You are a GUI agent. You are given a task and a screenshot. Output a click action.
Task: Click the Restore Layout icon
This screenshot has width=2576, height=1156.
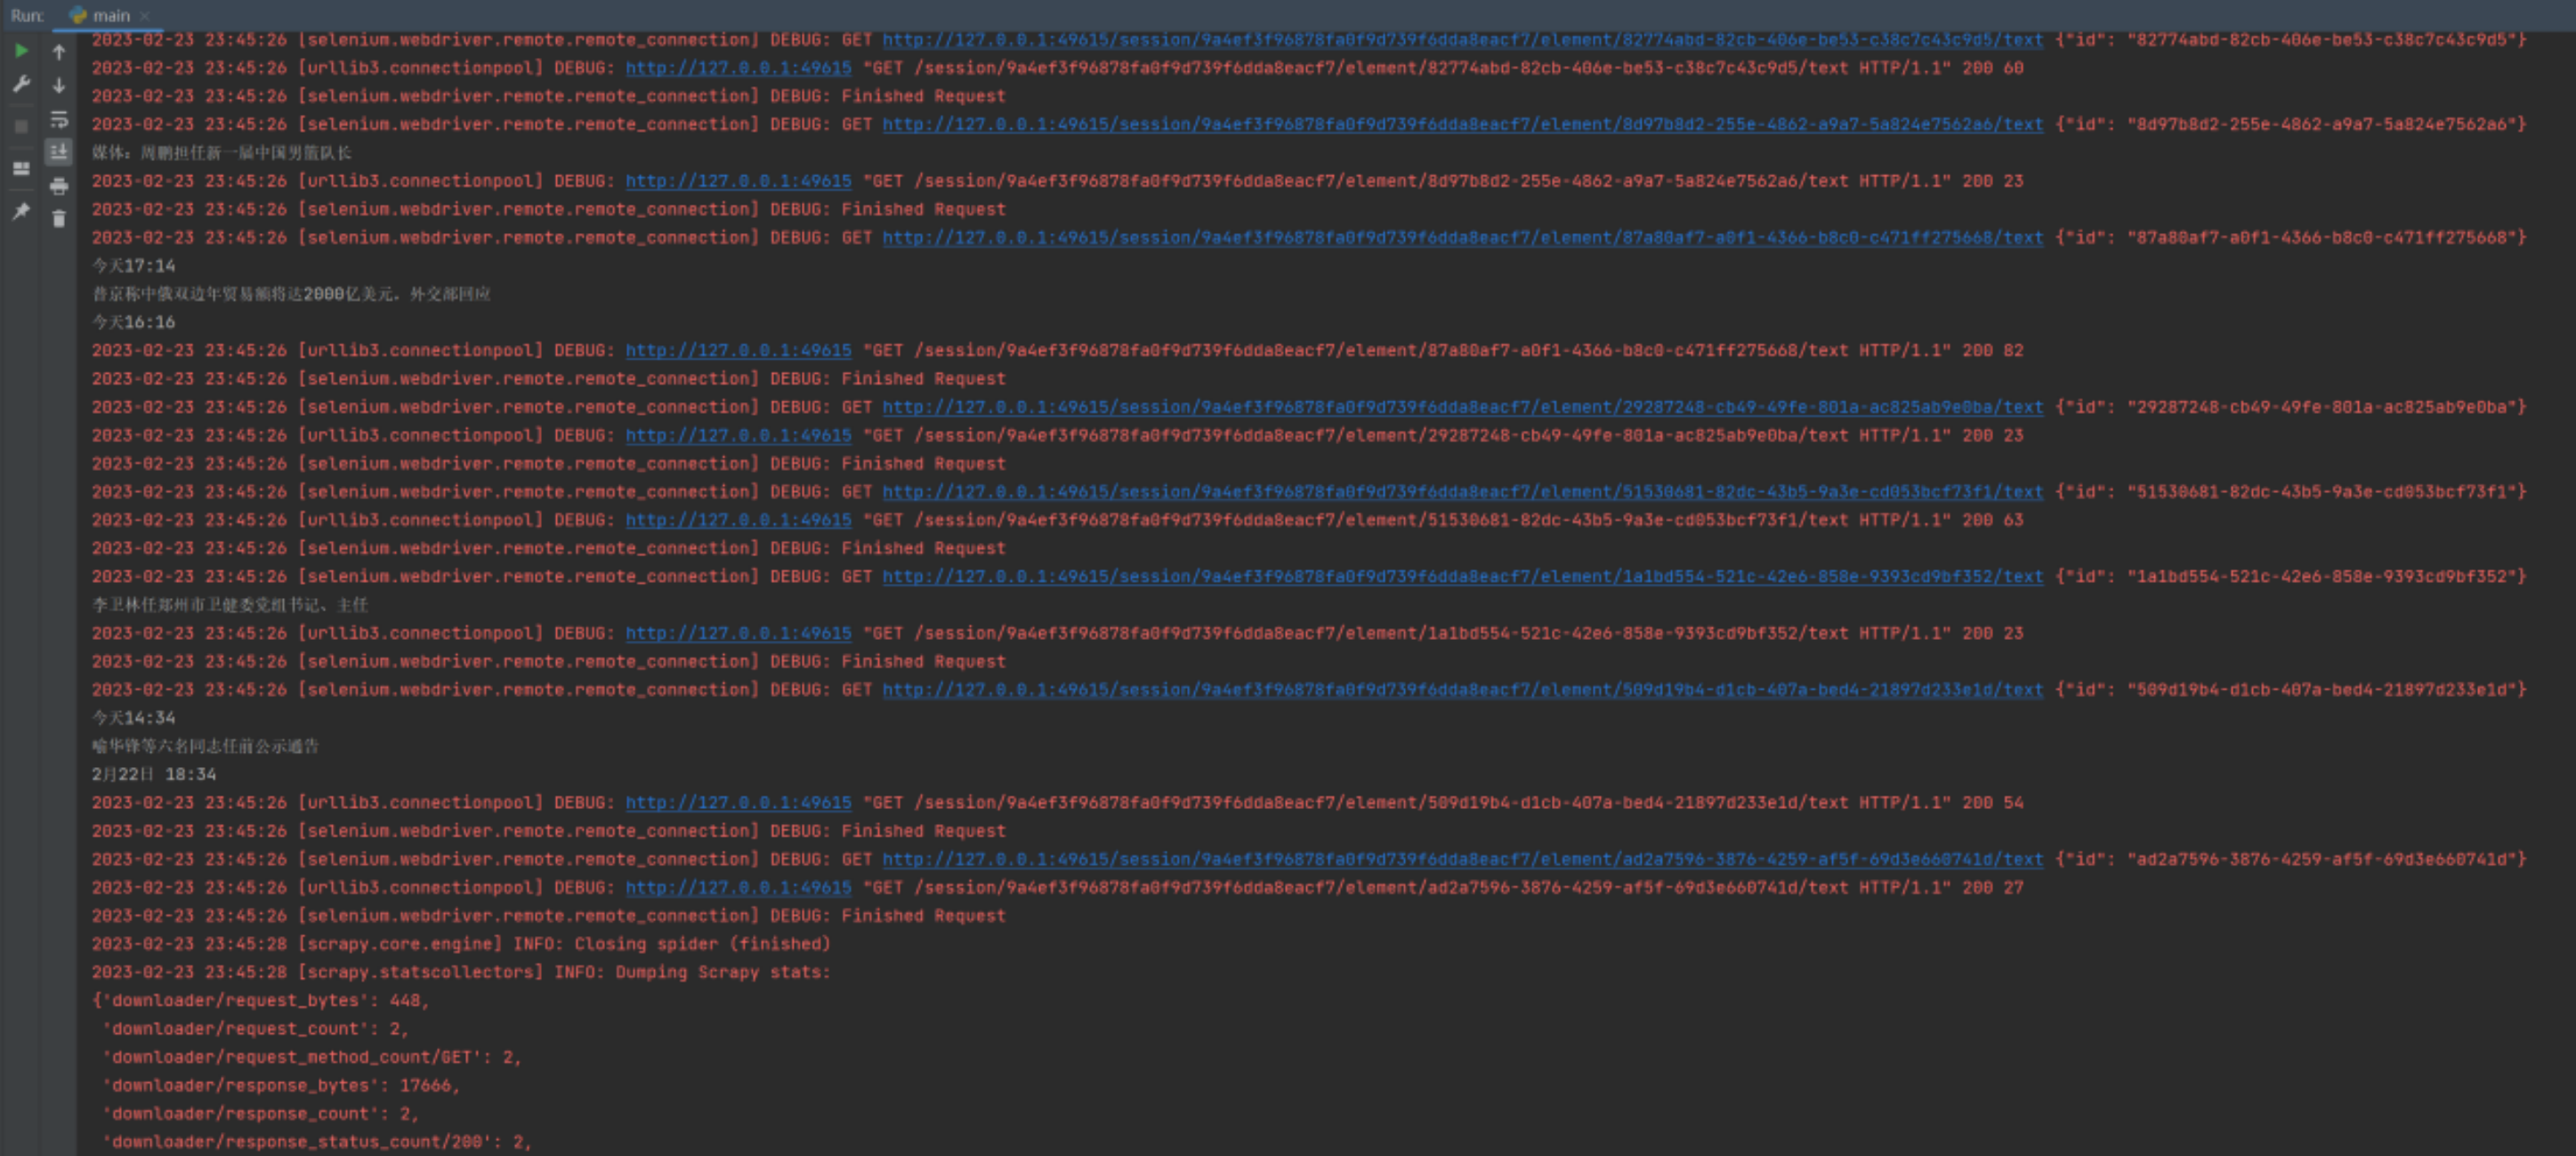[x=21, y=168]
